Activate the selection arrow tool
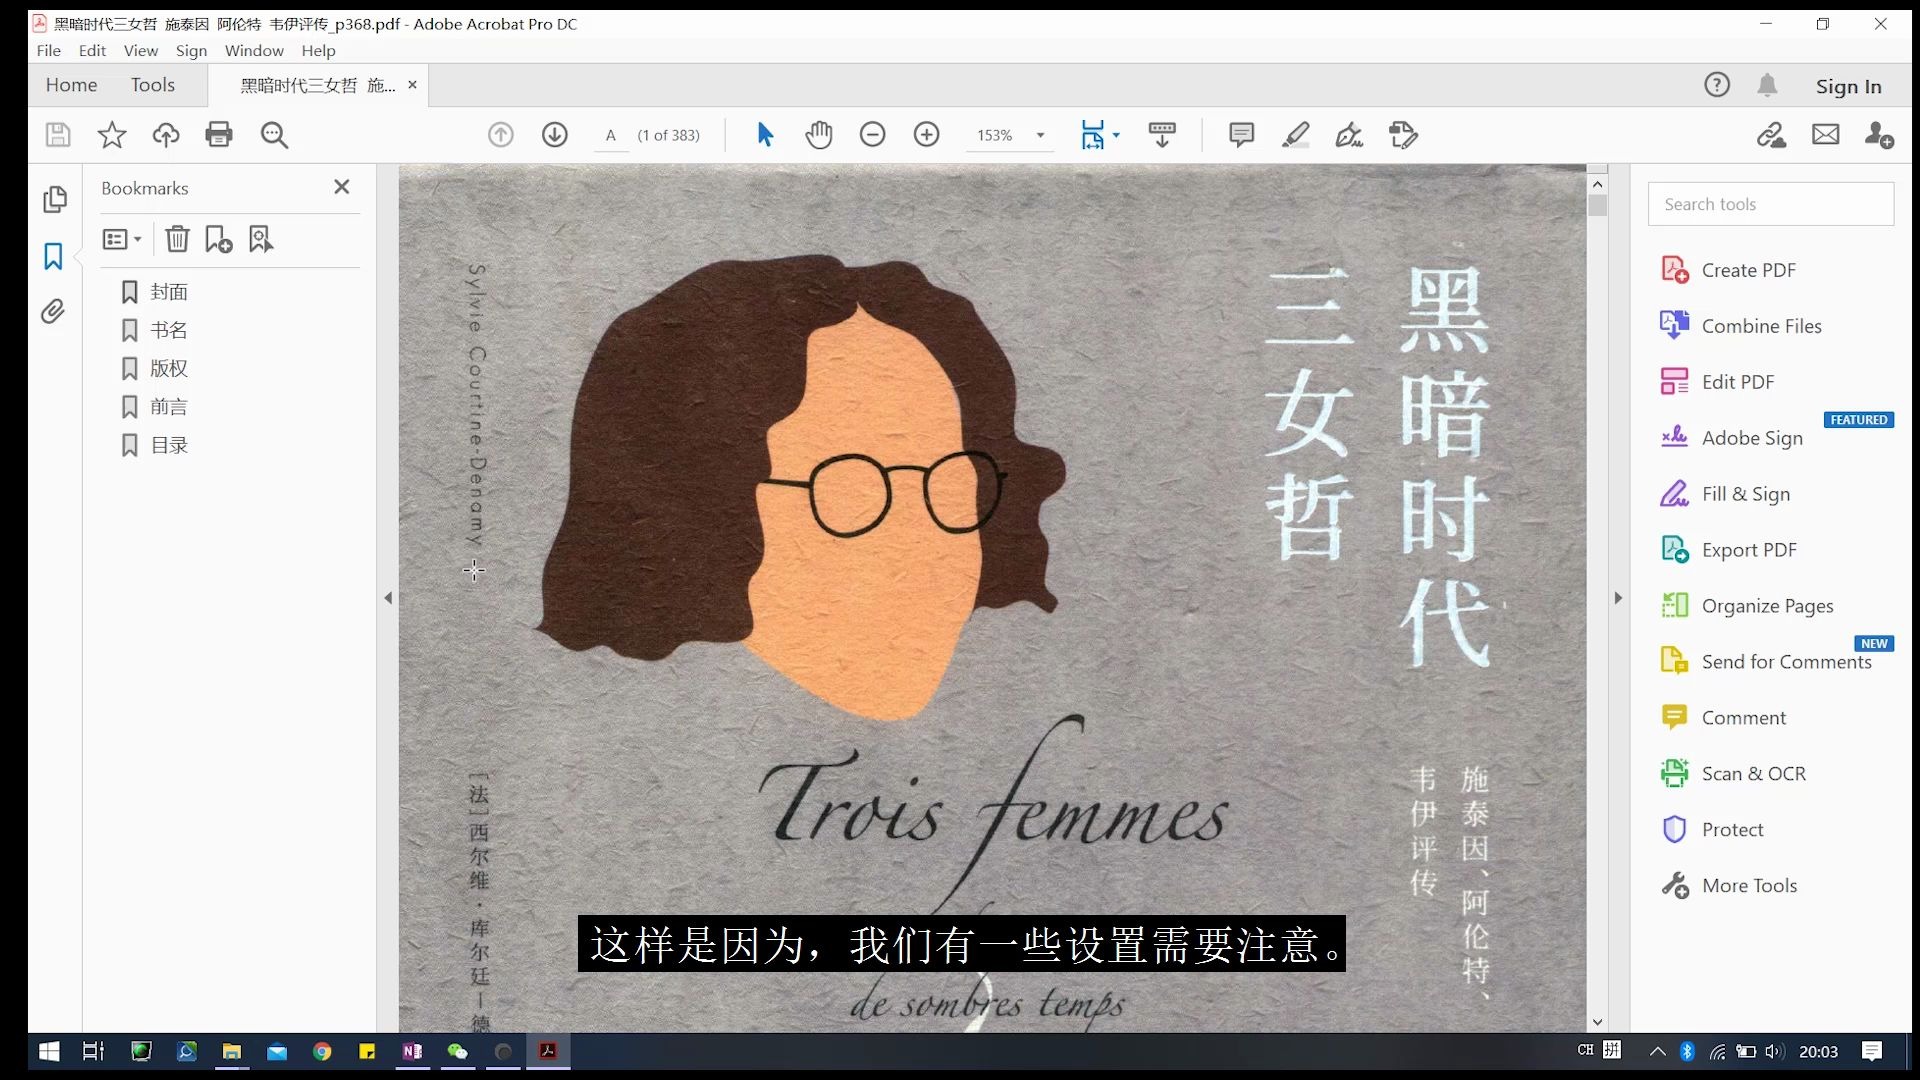1920x1080 pixels. pyautogui.click(x=765, y=135)
